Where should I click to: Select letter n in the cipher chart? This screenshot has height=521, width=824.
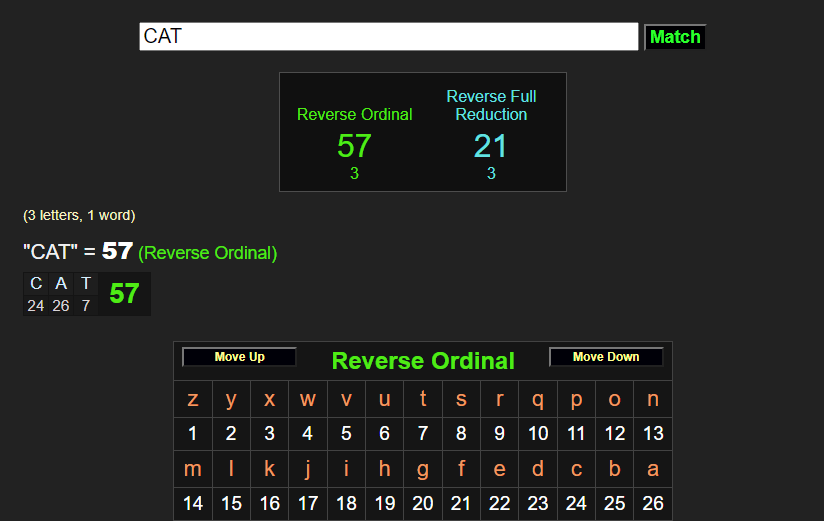coord(653,400)
